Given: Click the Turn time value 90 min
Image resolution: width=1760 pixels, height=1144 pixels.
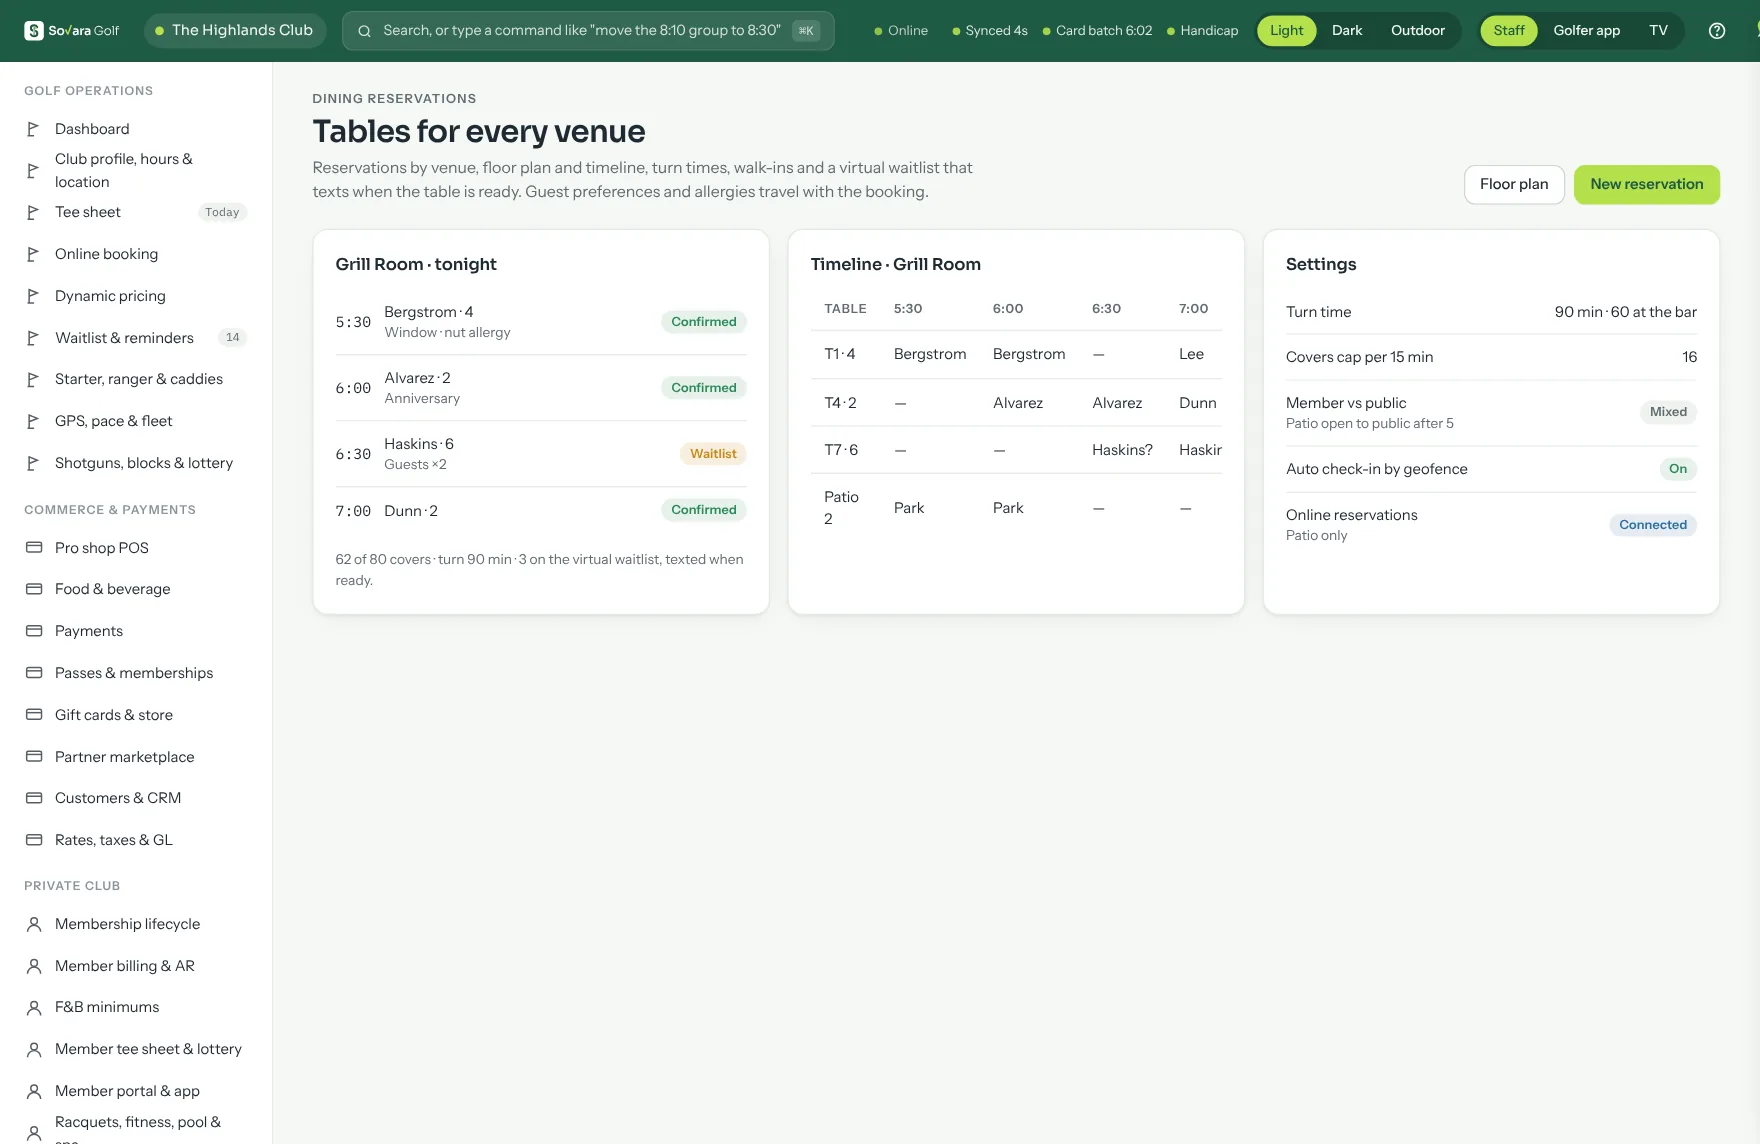Looking at the screenshot, I should 1626,312.
